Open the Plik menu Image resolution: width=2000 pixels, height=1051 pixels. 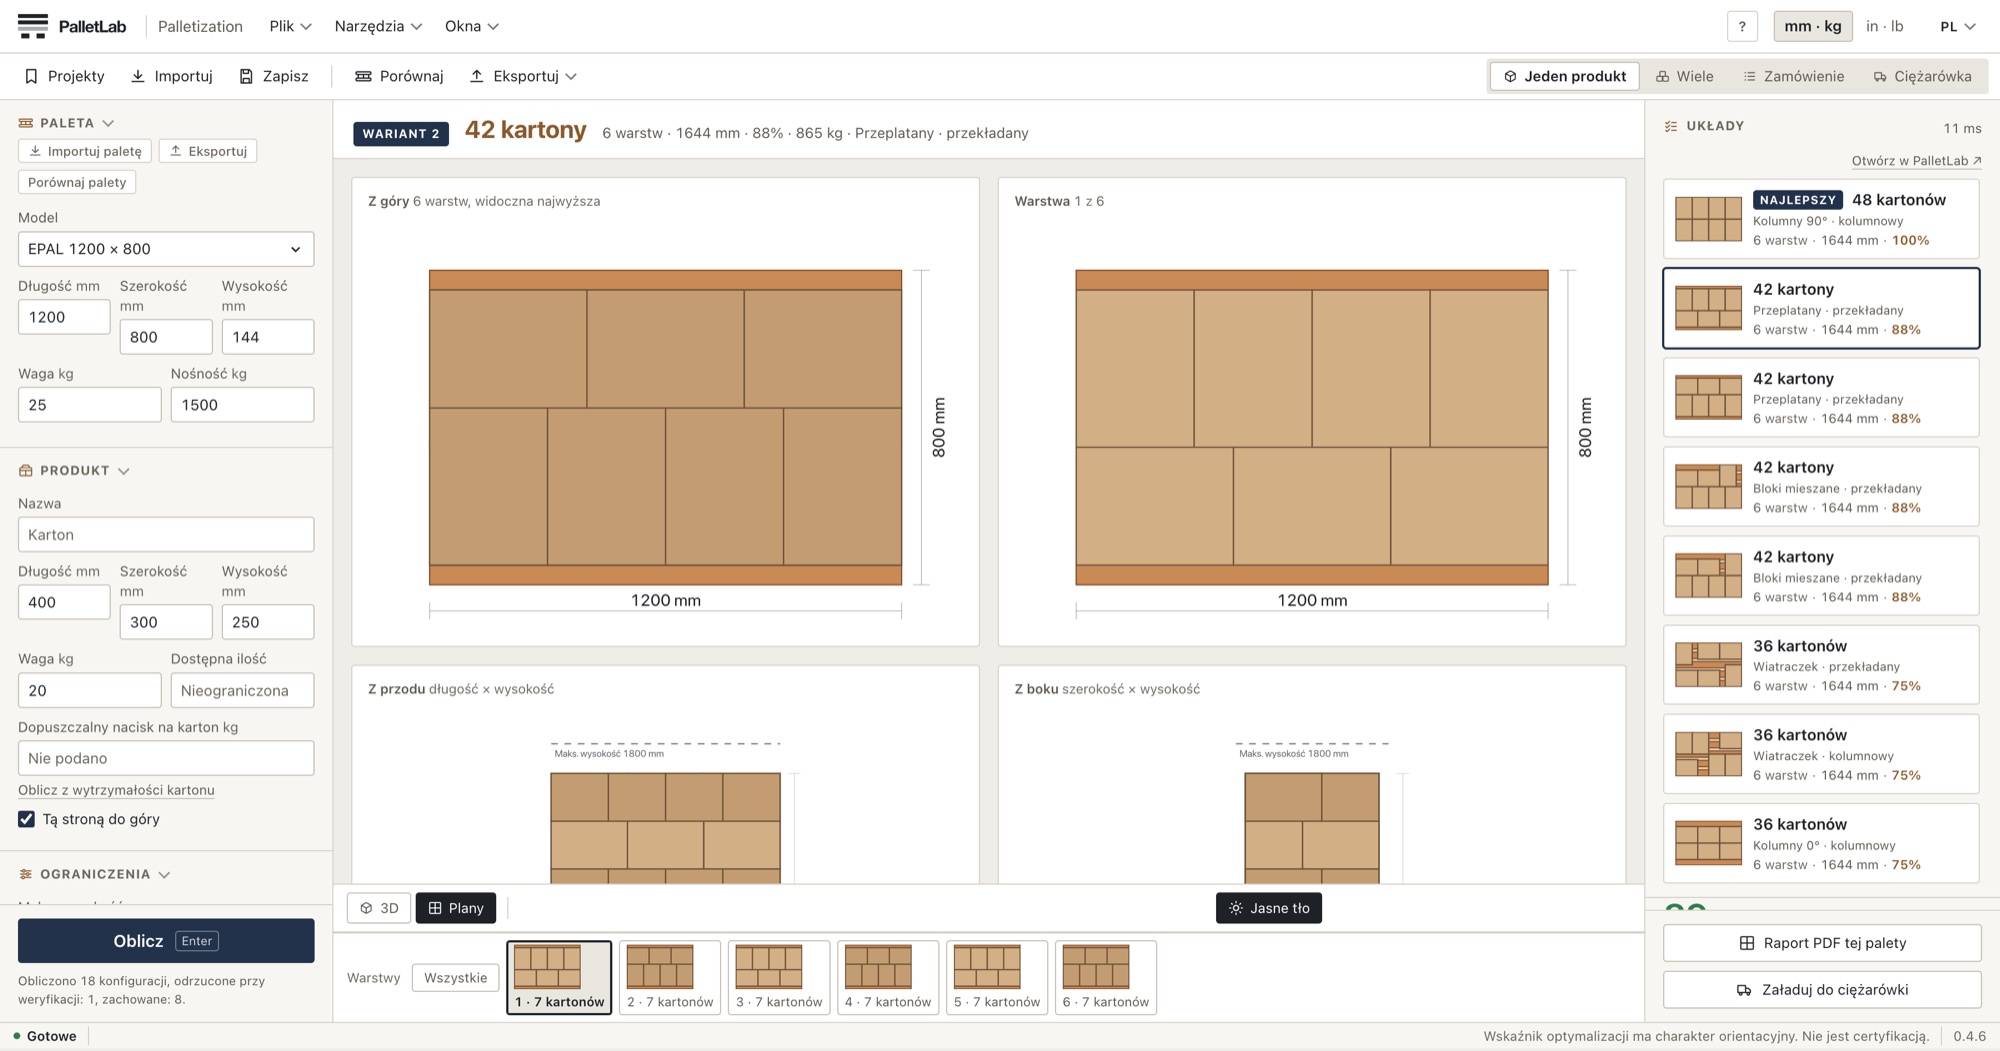pyautogui.click(x=290, y=26)
